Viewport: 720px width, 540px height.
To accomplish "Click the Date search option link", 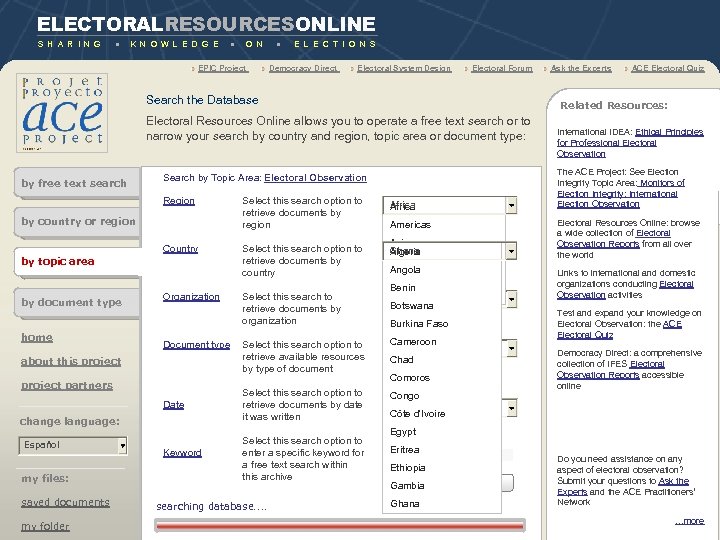I will click(174, 405).
